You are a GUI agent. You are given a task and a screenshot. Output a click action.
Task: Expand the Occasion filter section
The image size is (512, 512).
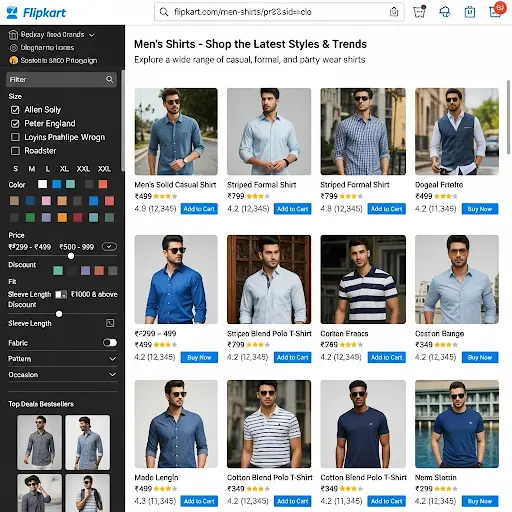coord(113,374)
